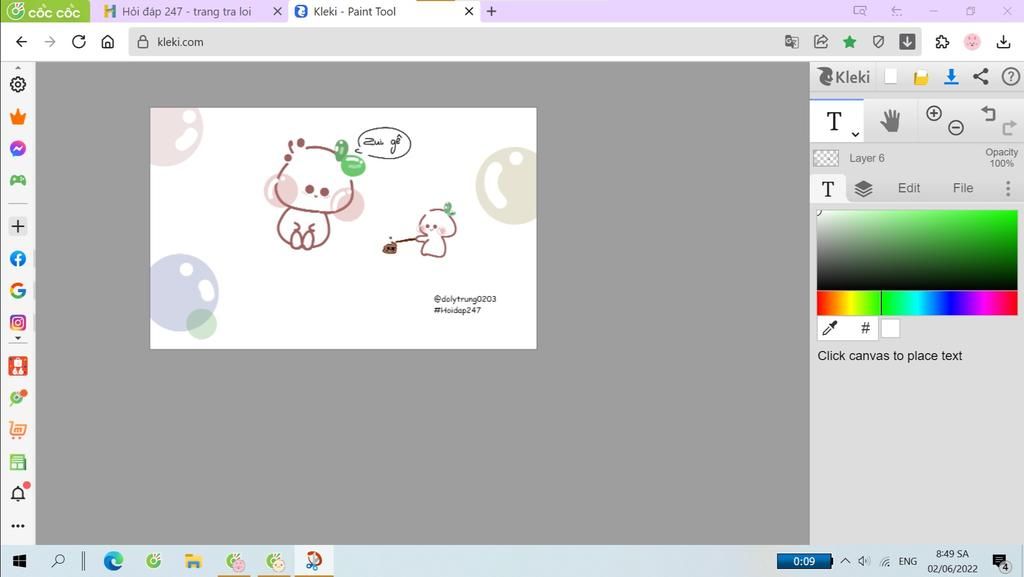Open File Explorer from the taskbar
This screenshot has height=577, width=1024.
(193, 561)
